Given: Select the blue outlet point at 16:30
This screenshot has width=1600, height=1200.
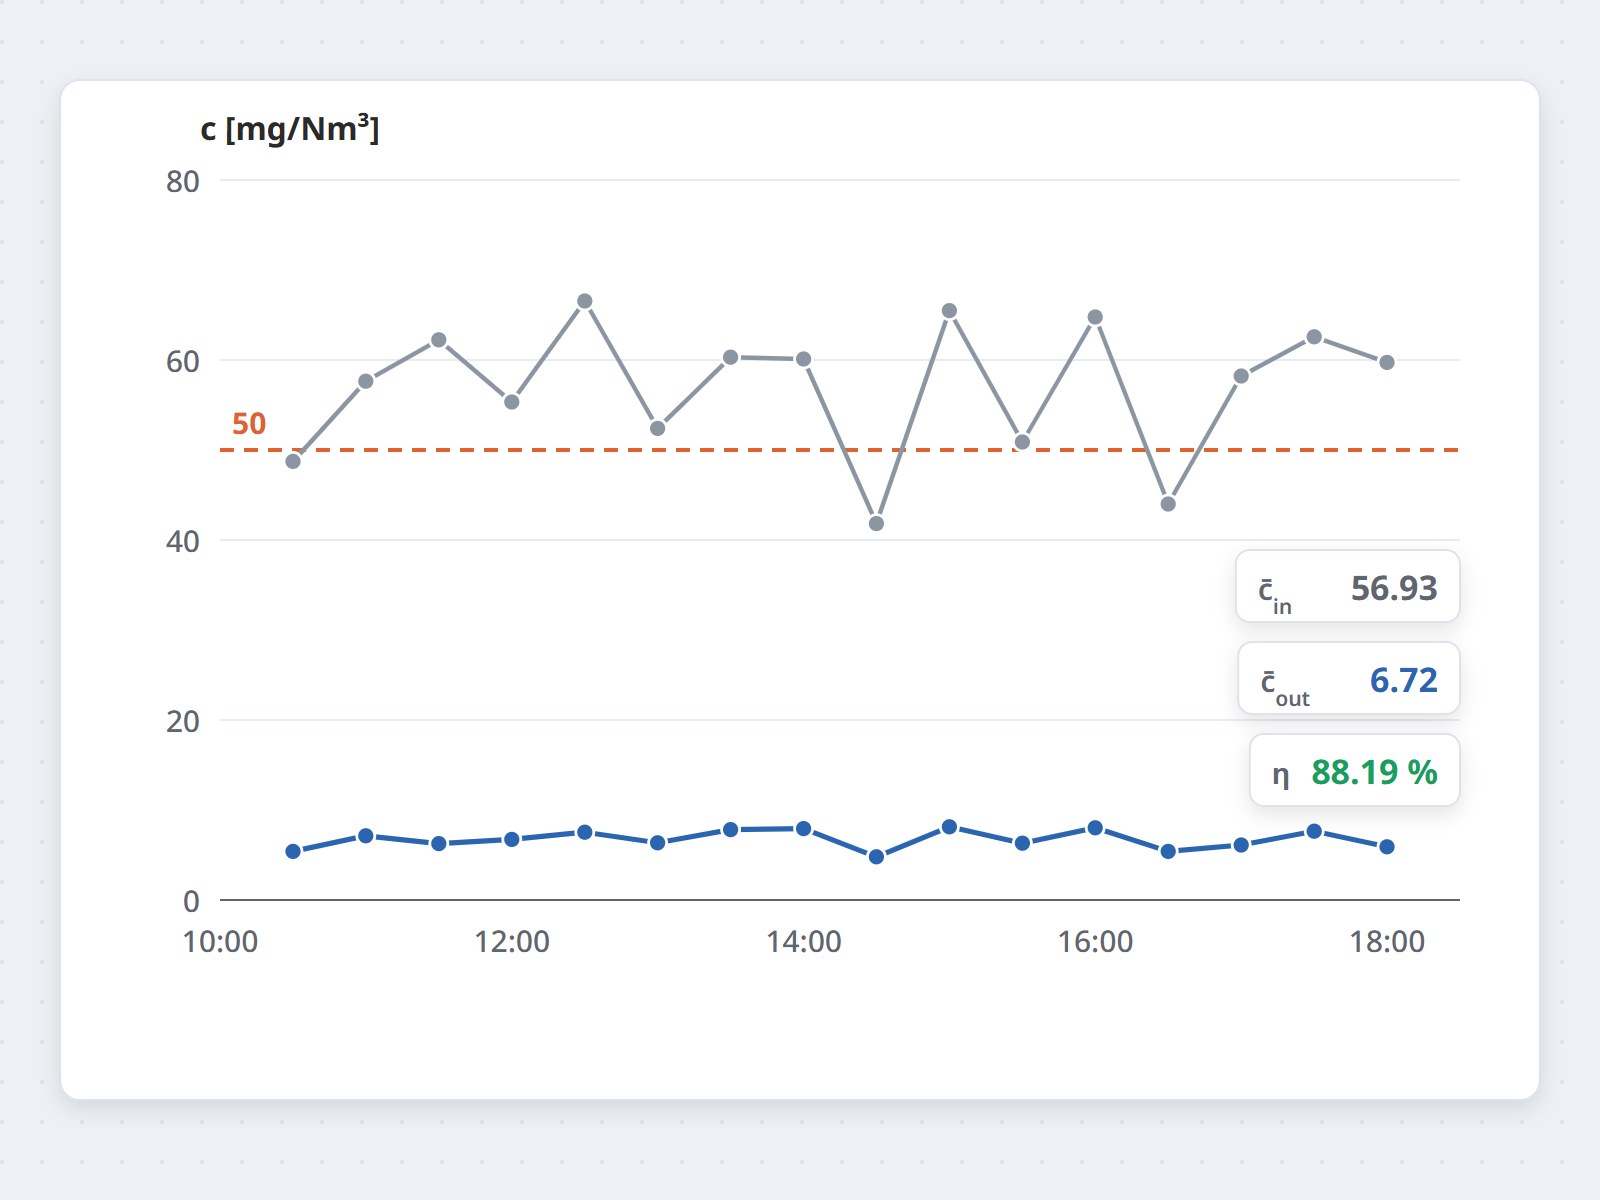Looking at the screenshot, I should [1168, 851].
